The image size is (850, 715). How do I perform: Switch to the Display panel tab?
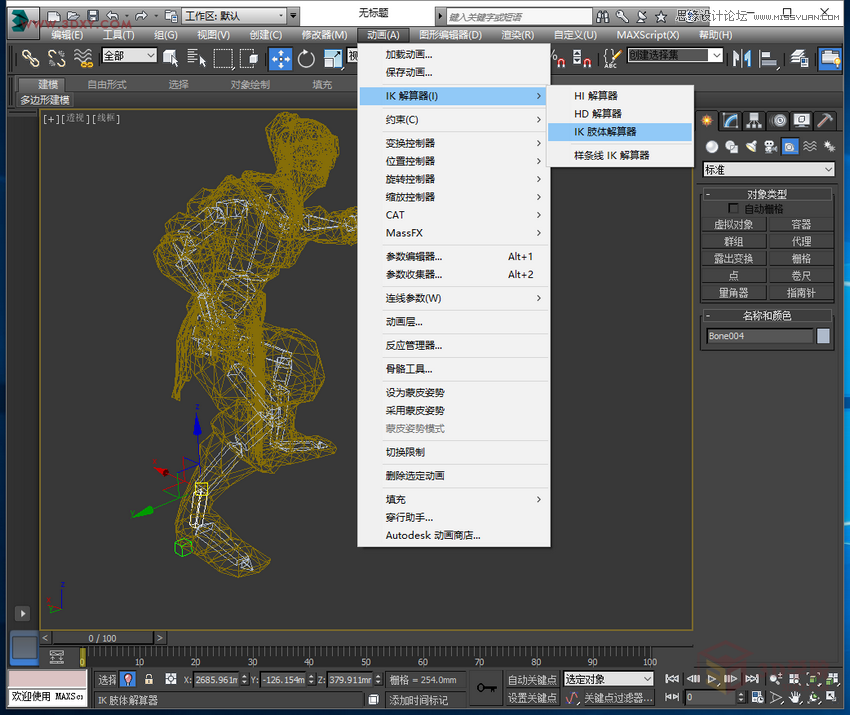[802, 120]
